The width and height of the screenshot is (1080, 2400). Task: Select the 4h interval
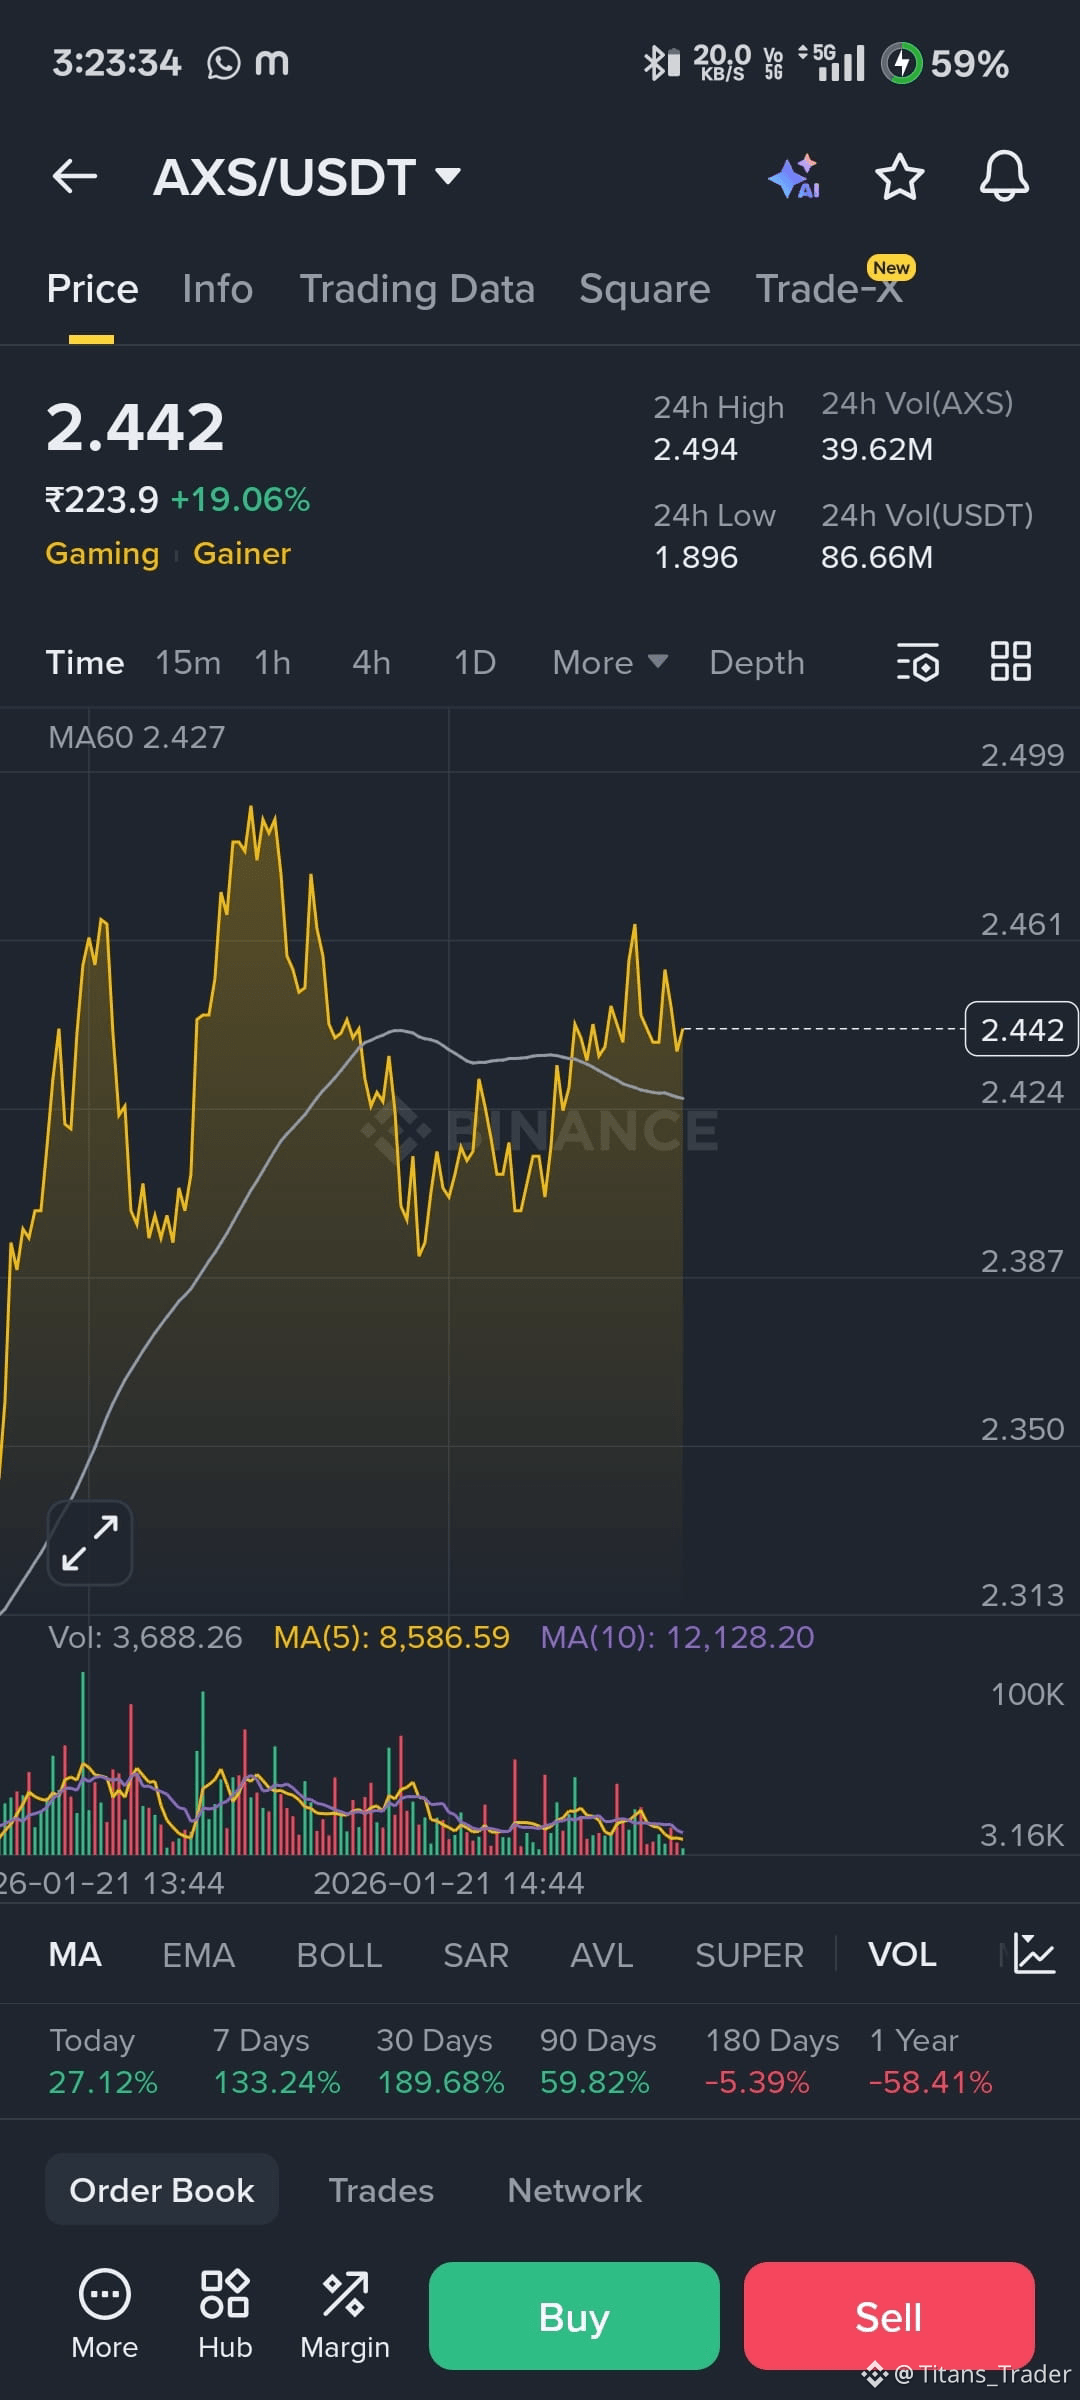pyautogui.click(x=371, y=662)
